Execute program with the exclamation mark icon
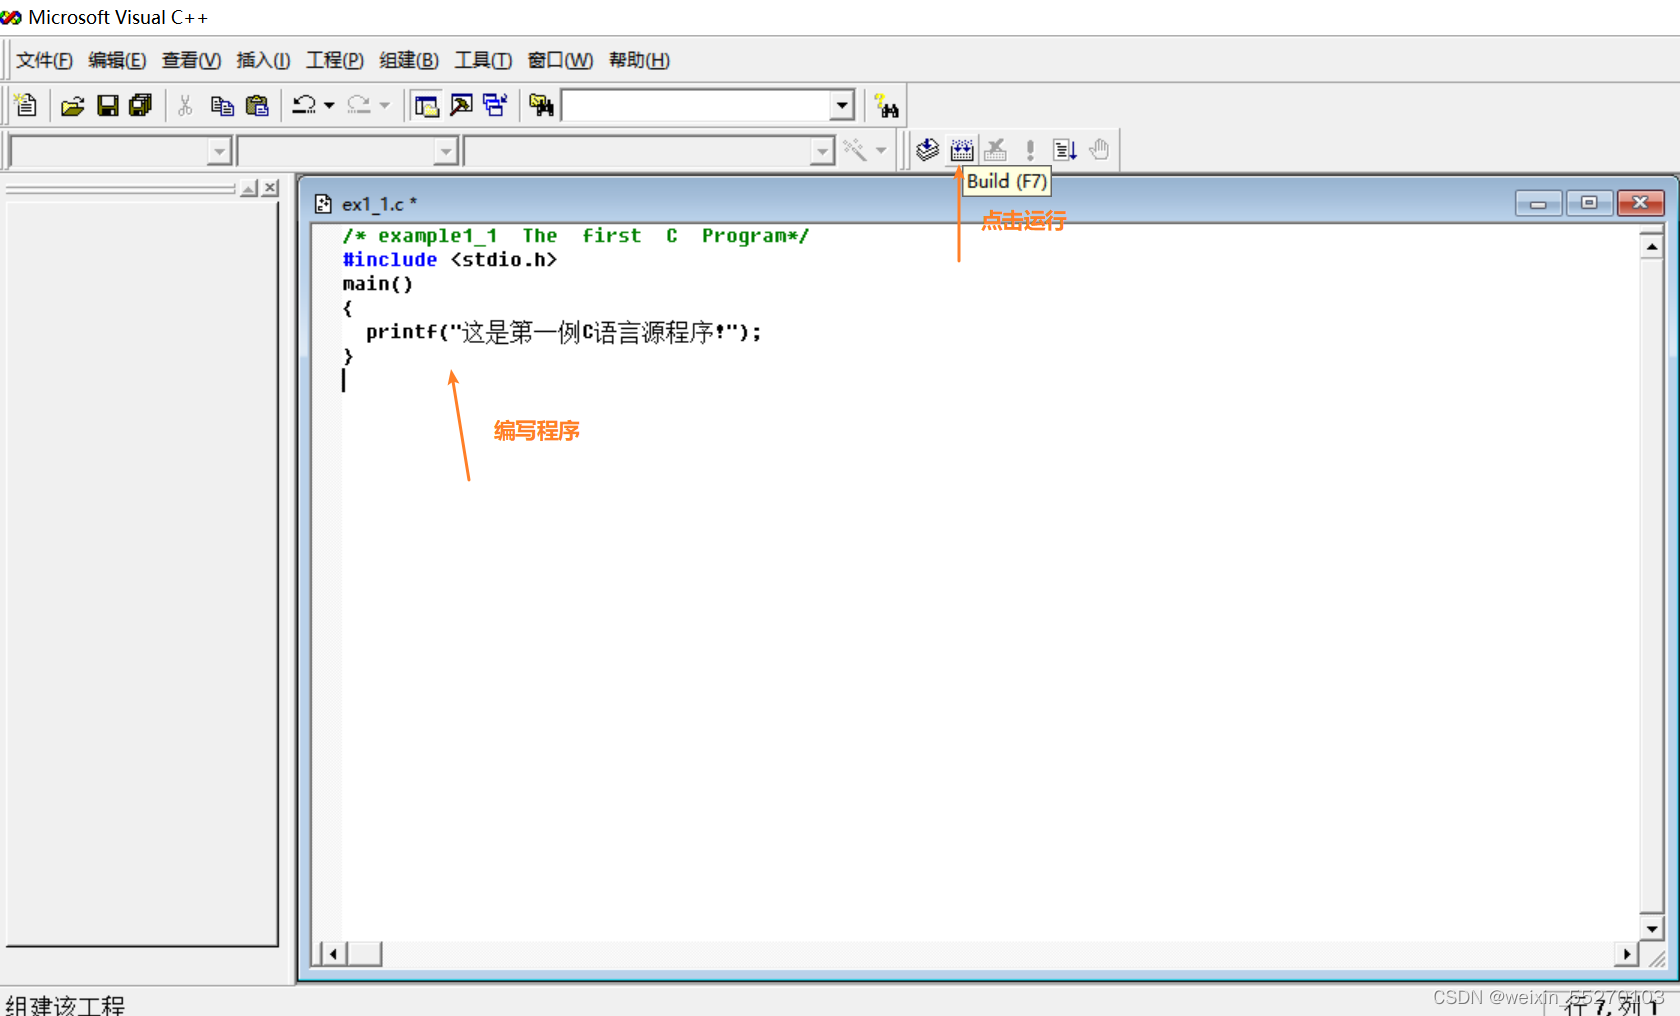 [1030, 150]
